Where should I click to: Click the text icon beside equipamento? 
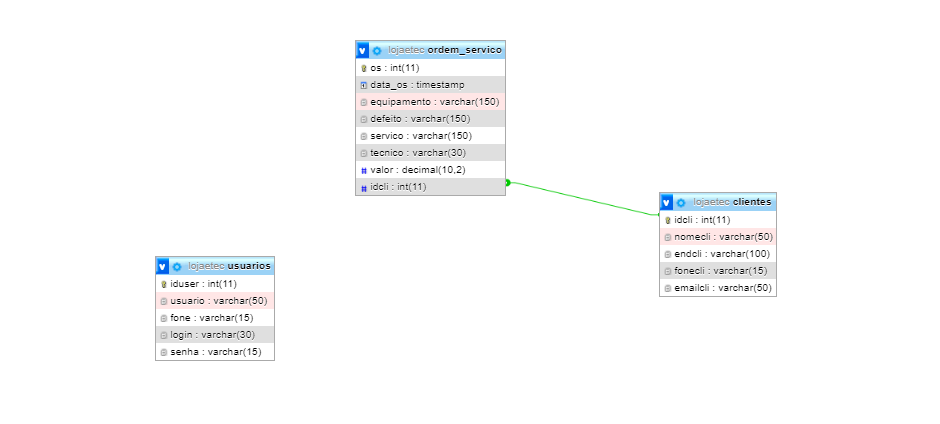(x=364, y=102)
